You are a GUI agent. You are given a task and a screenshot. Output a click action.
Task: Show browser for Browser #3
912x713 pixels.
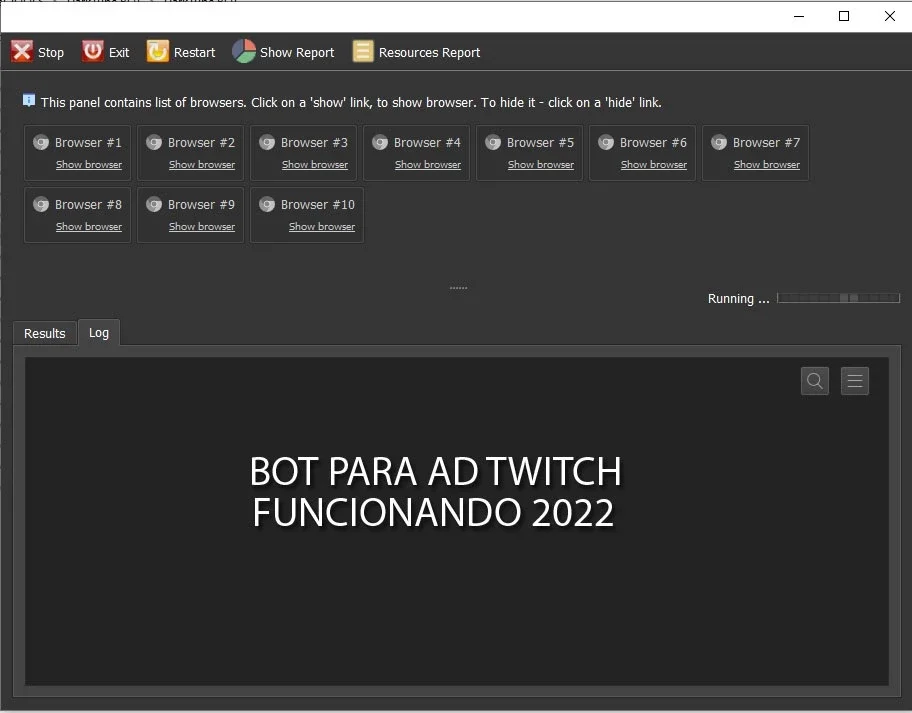[315, 165]
